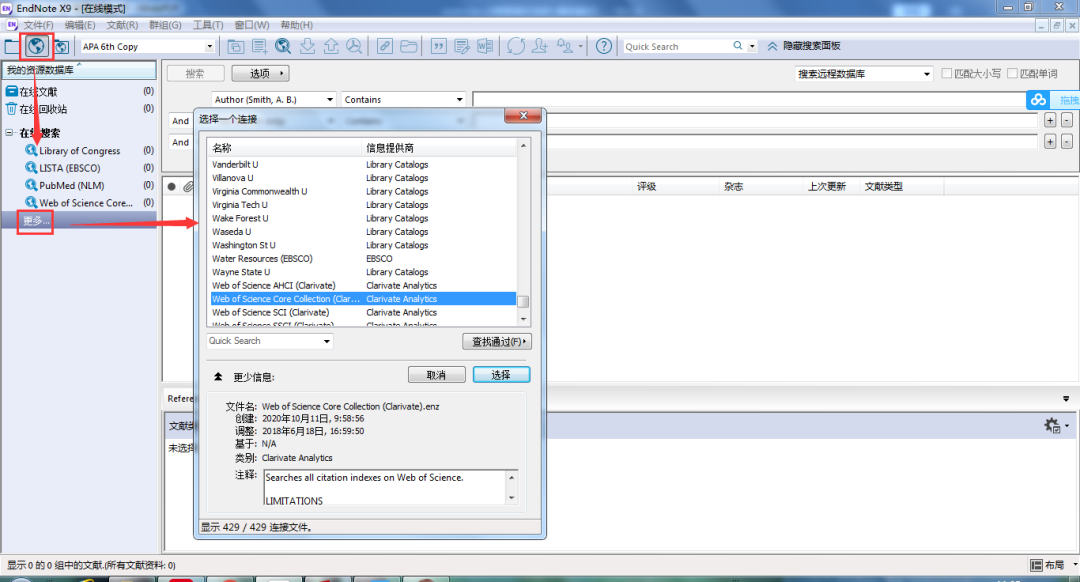Viewport: 1080px width, 582px height.
Task: Open the Author (Smith, A. B.) field dropdown
Action: 330,100
